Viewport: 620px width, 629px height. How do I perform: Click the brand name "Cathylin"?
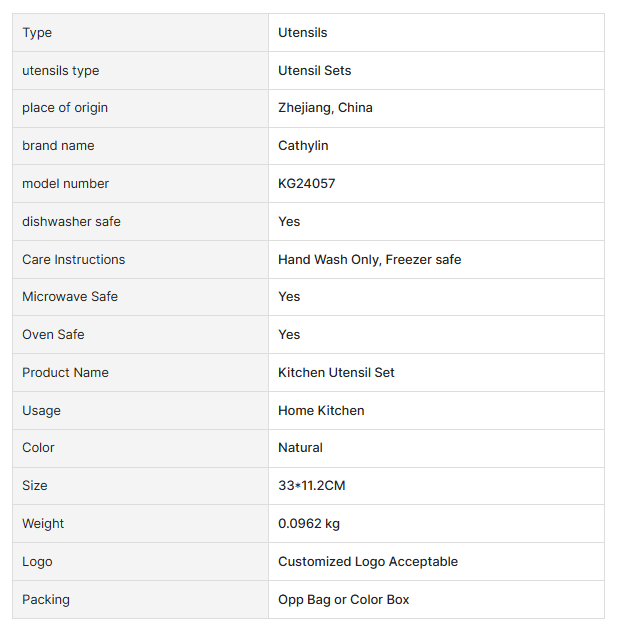point(303,146)
